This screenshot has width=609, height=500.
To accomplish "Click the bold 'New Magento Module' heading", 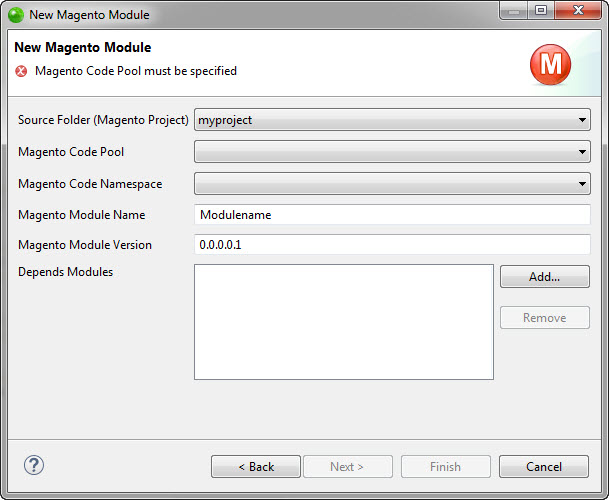I will coord(83,47).
